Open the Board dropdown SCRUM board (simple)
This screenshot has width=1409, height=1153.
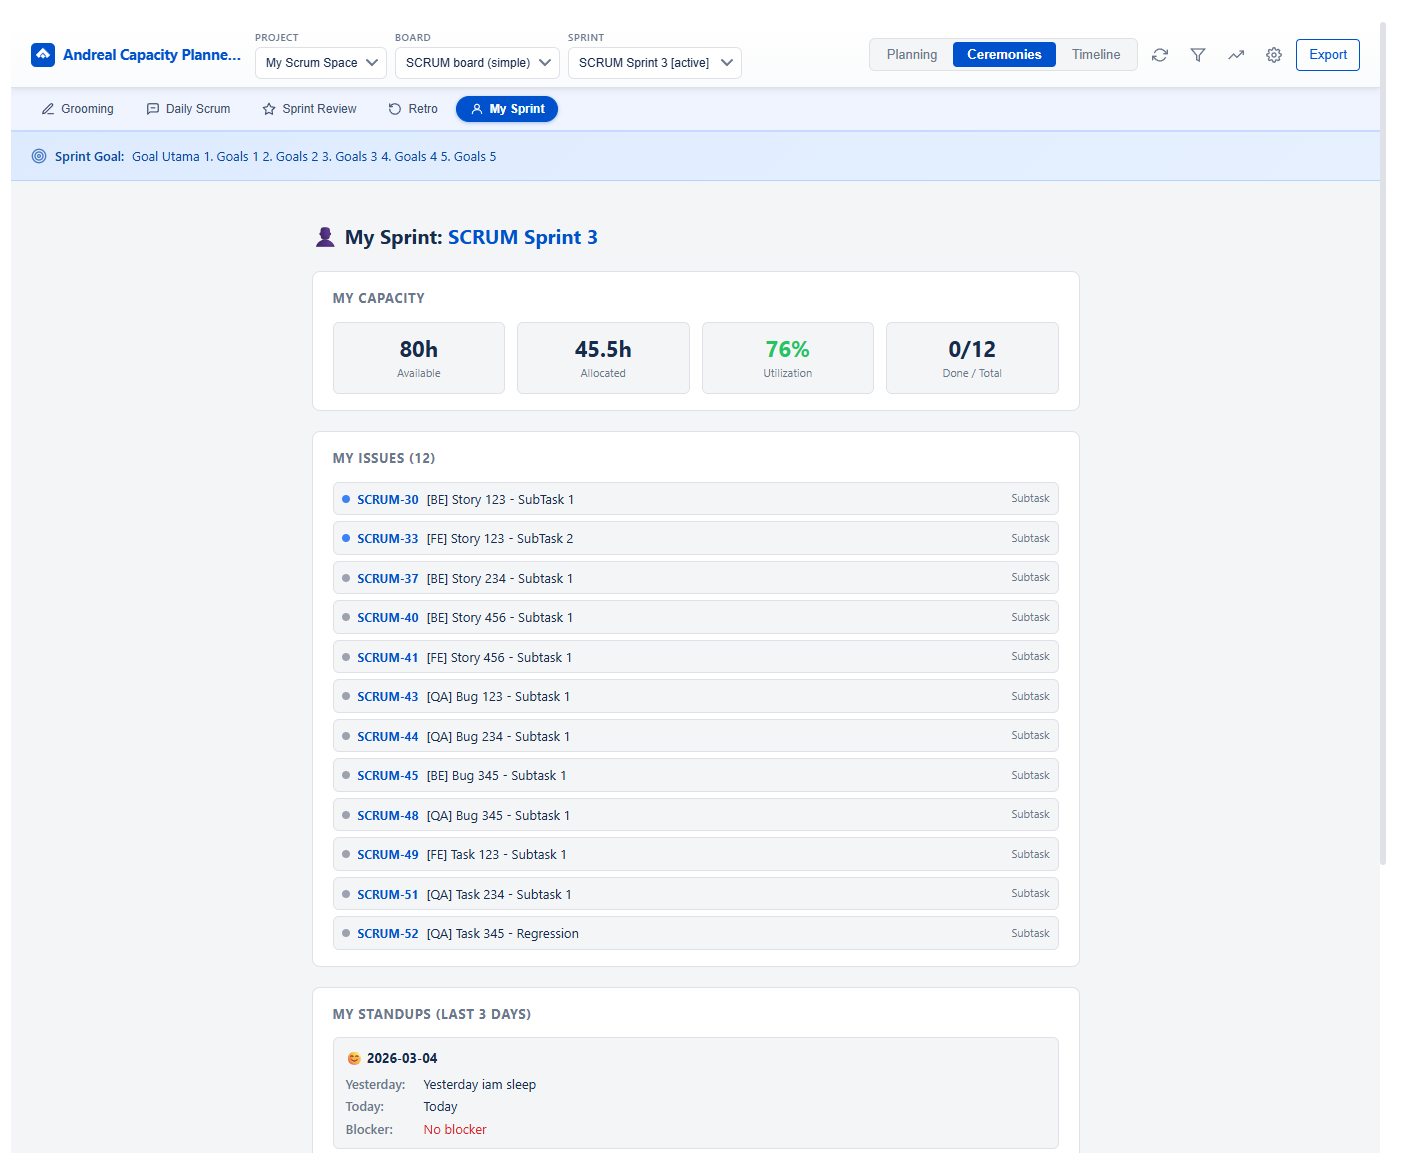(477, 63)
